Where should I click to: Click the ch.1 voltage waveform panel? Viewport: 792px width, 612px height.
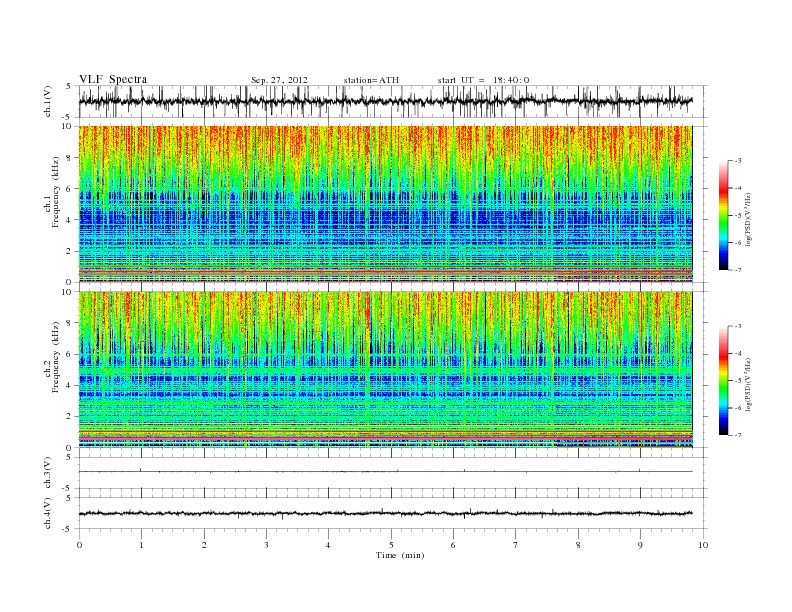(x=393, y=101)
